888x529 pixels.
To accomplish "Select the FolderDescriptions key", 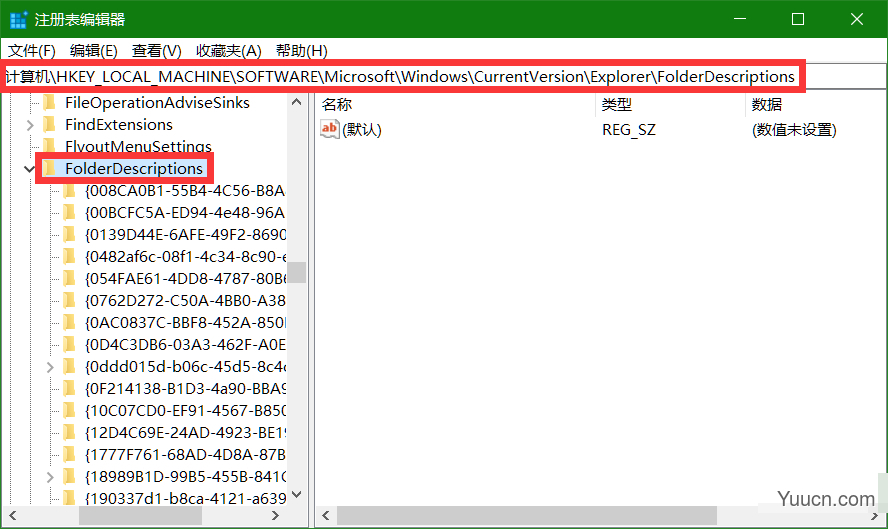I will click(134, 168).
